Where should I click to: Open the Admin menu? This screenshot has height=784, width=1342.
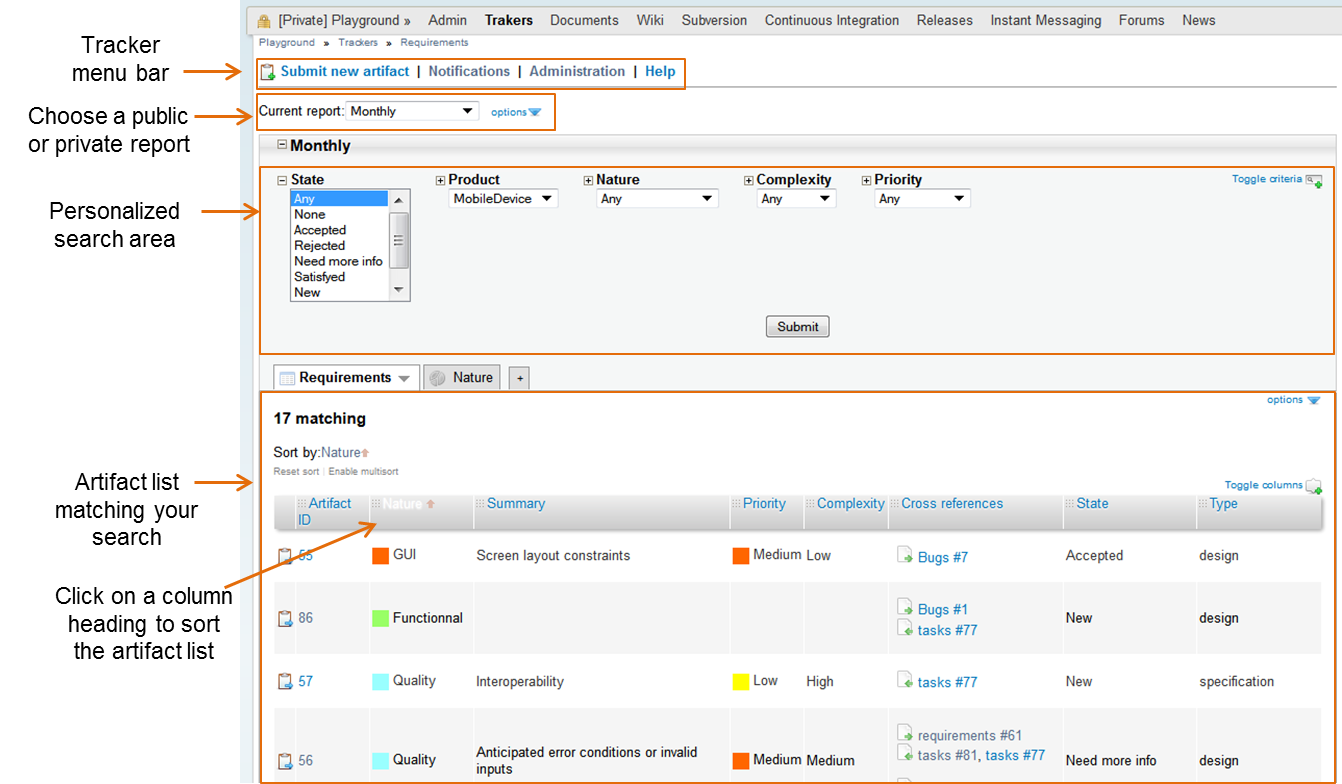448,20
